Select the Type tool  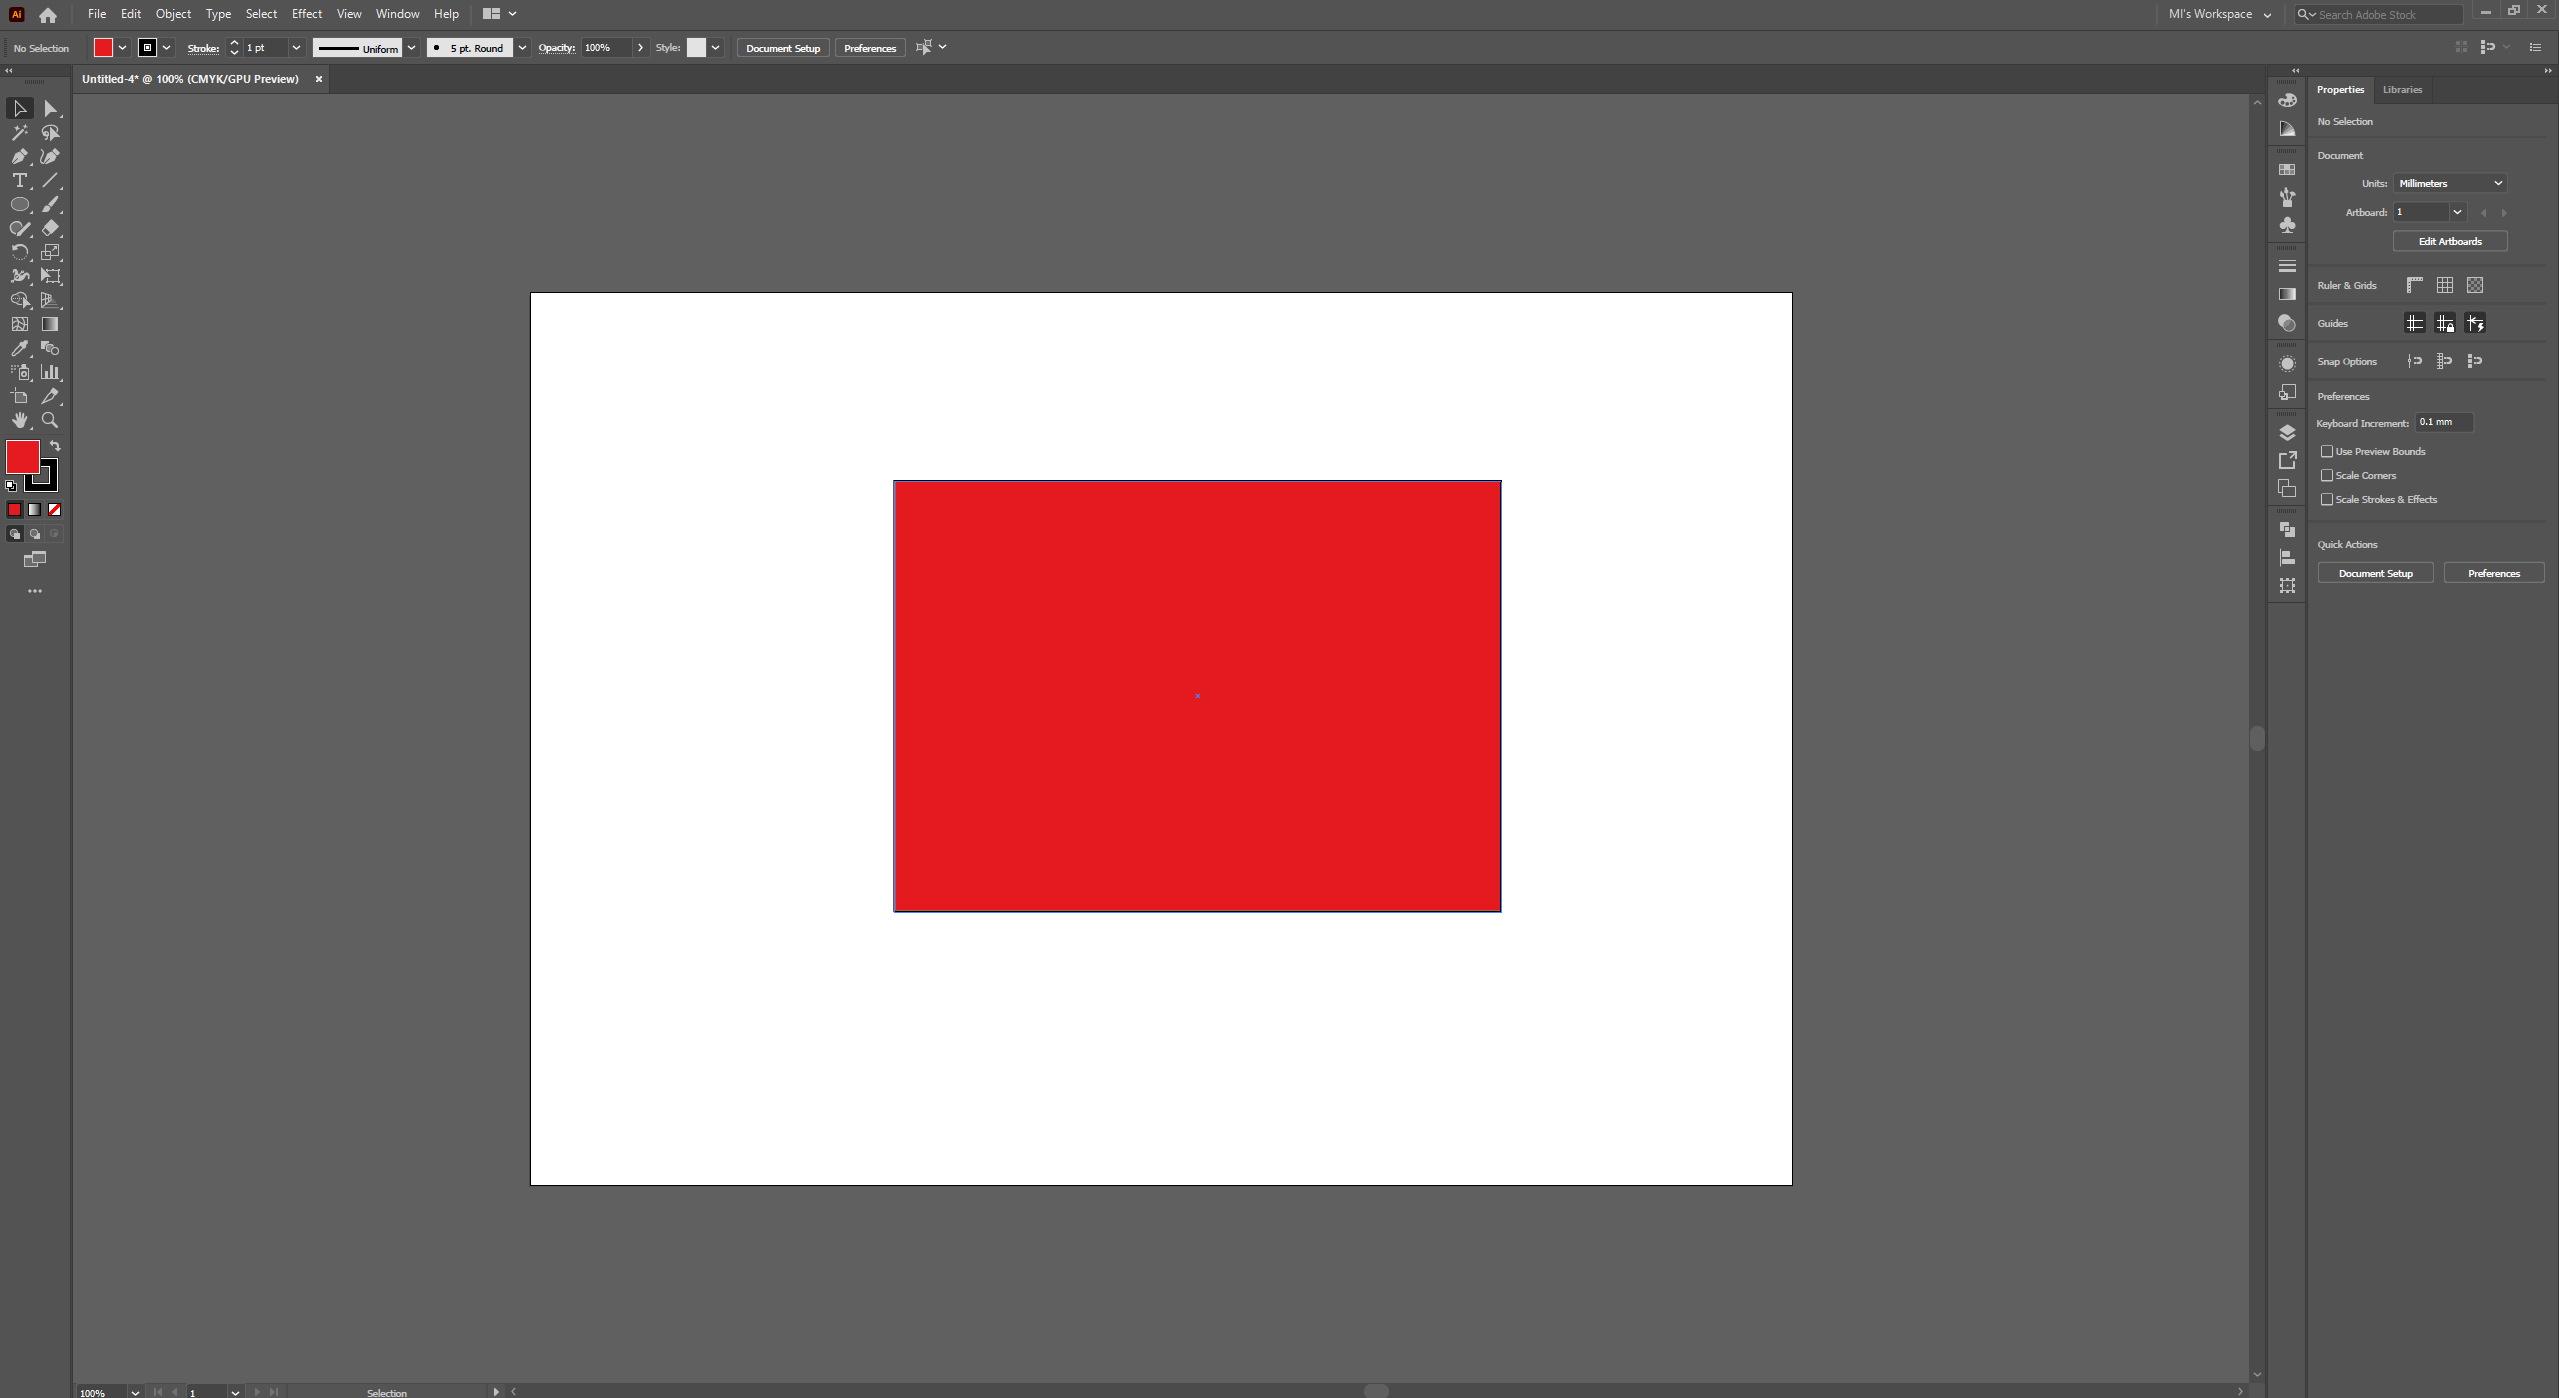pyautogui.click(x=19, y=181)
